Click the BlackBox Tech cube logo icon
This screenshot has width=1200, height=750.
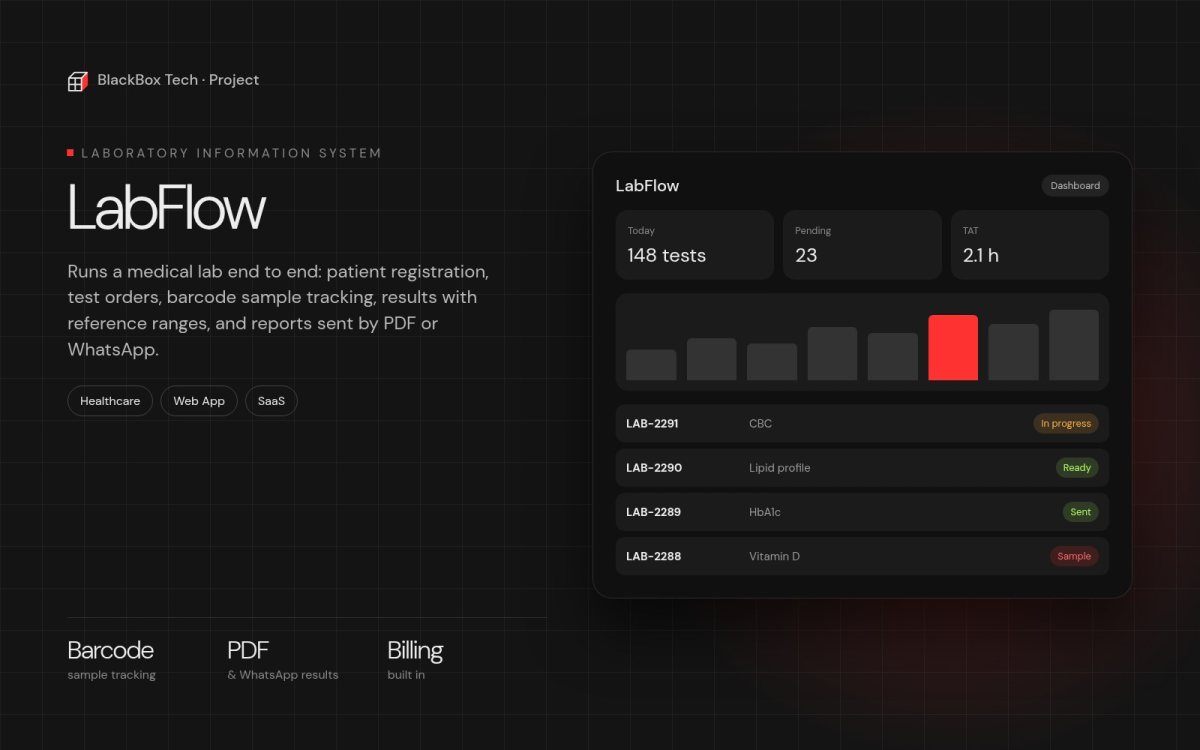[x=78, y=81]
